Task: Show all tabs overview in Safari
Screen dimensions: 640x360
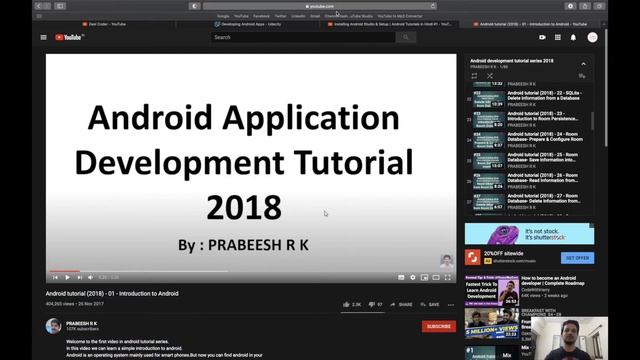Action: [x=599, y=6]
